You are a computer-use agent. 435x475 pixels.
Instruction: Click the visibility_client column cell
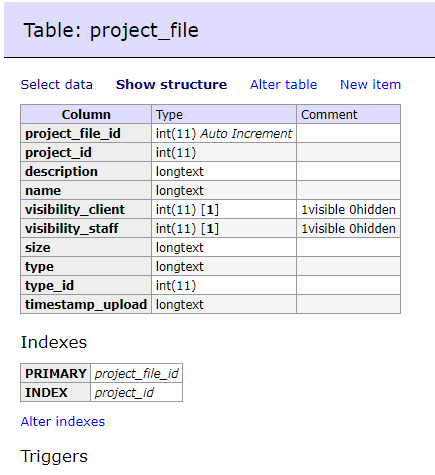[x=86, y=210]
